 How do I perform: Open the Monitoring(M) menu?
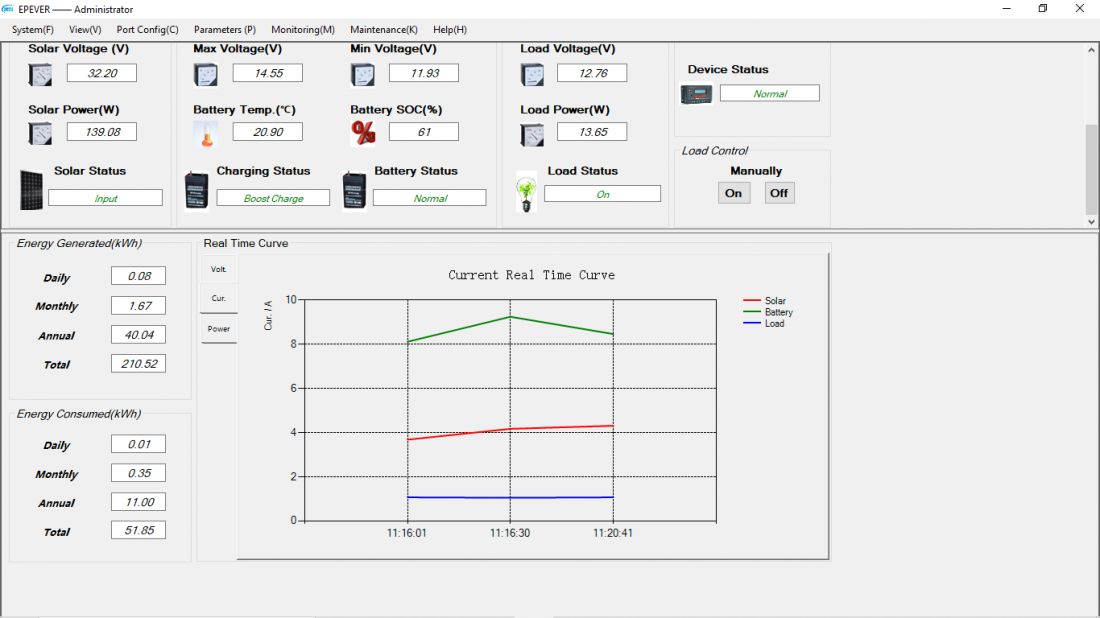click(303, 29)
